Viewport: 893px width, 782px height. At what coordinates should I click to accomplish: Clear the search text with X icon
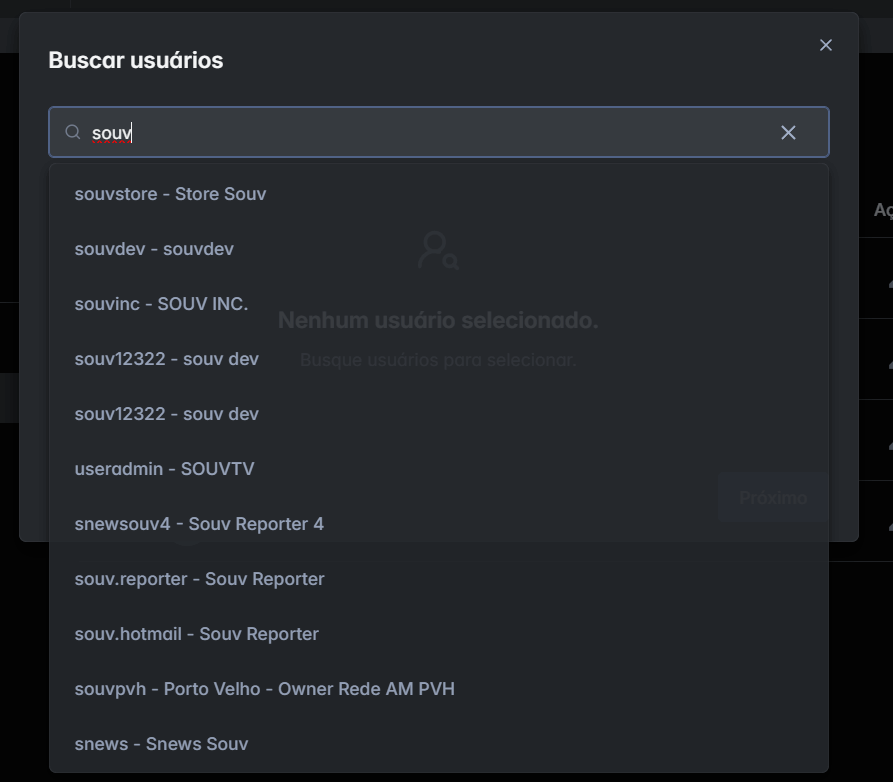(788, 133)
